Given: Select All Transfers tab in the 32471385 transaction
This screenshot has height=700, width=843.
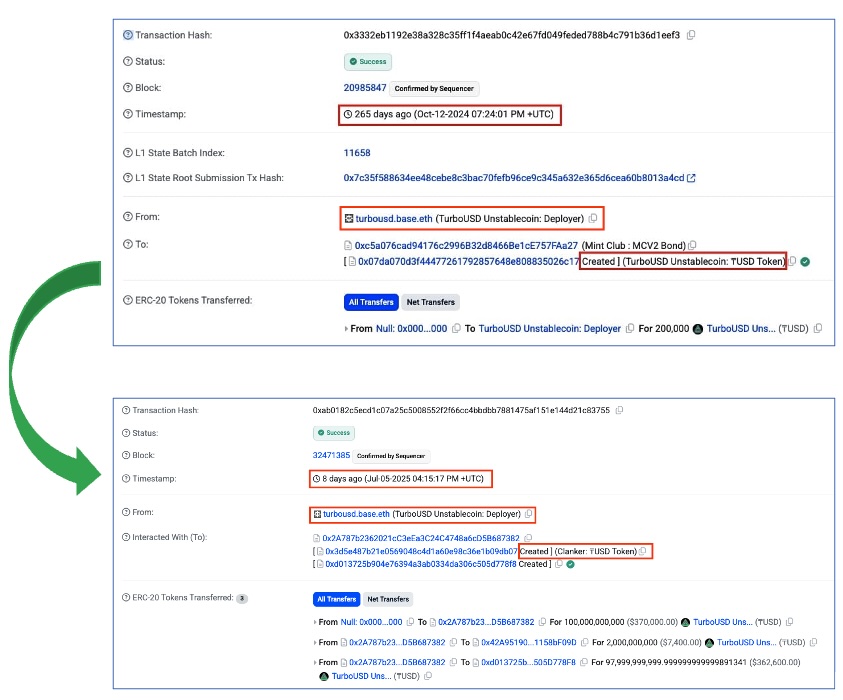Looking at the screenshot, I should coord(336,599).
